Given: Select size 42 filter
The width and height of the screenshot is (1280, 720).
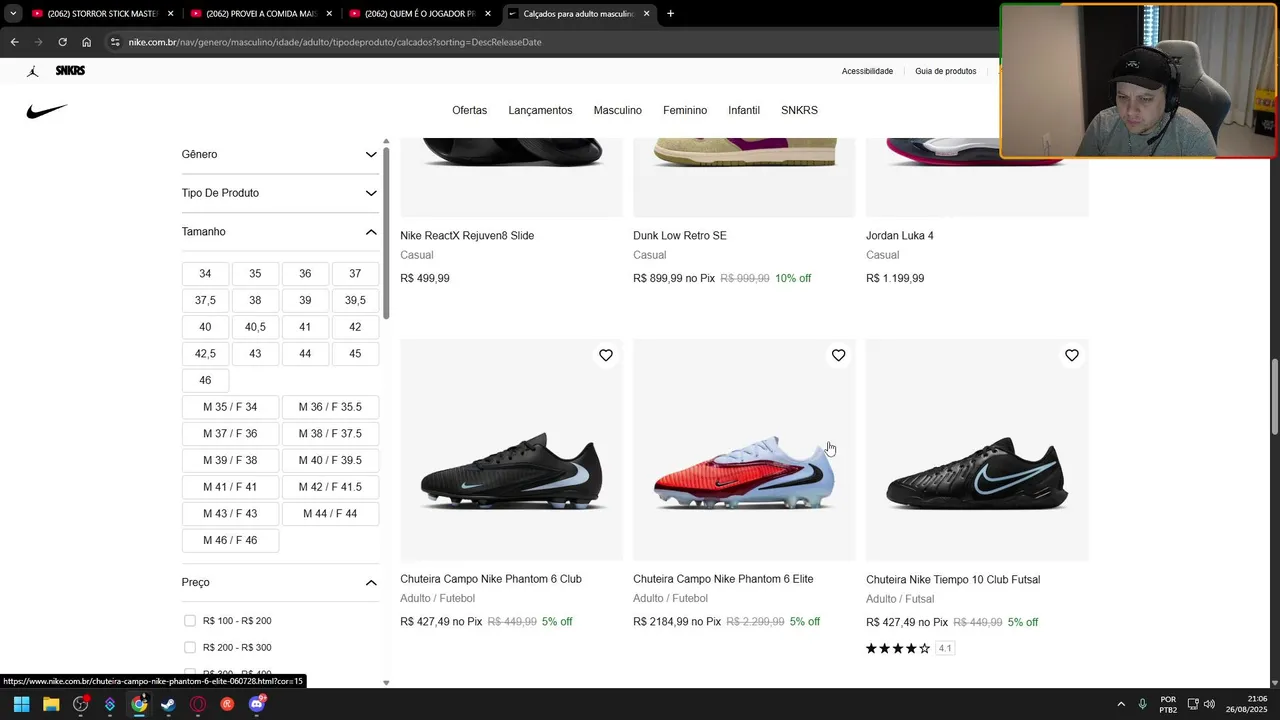Looking at the screenshot, I should pos(355,327).
